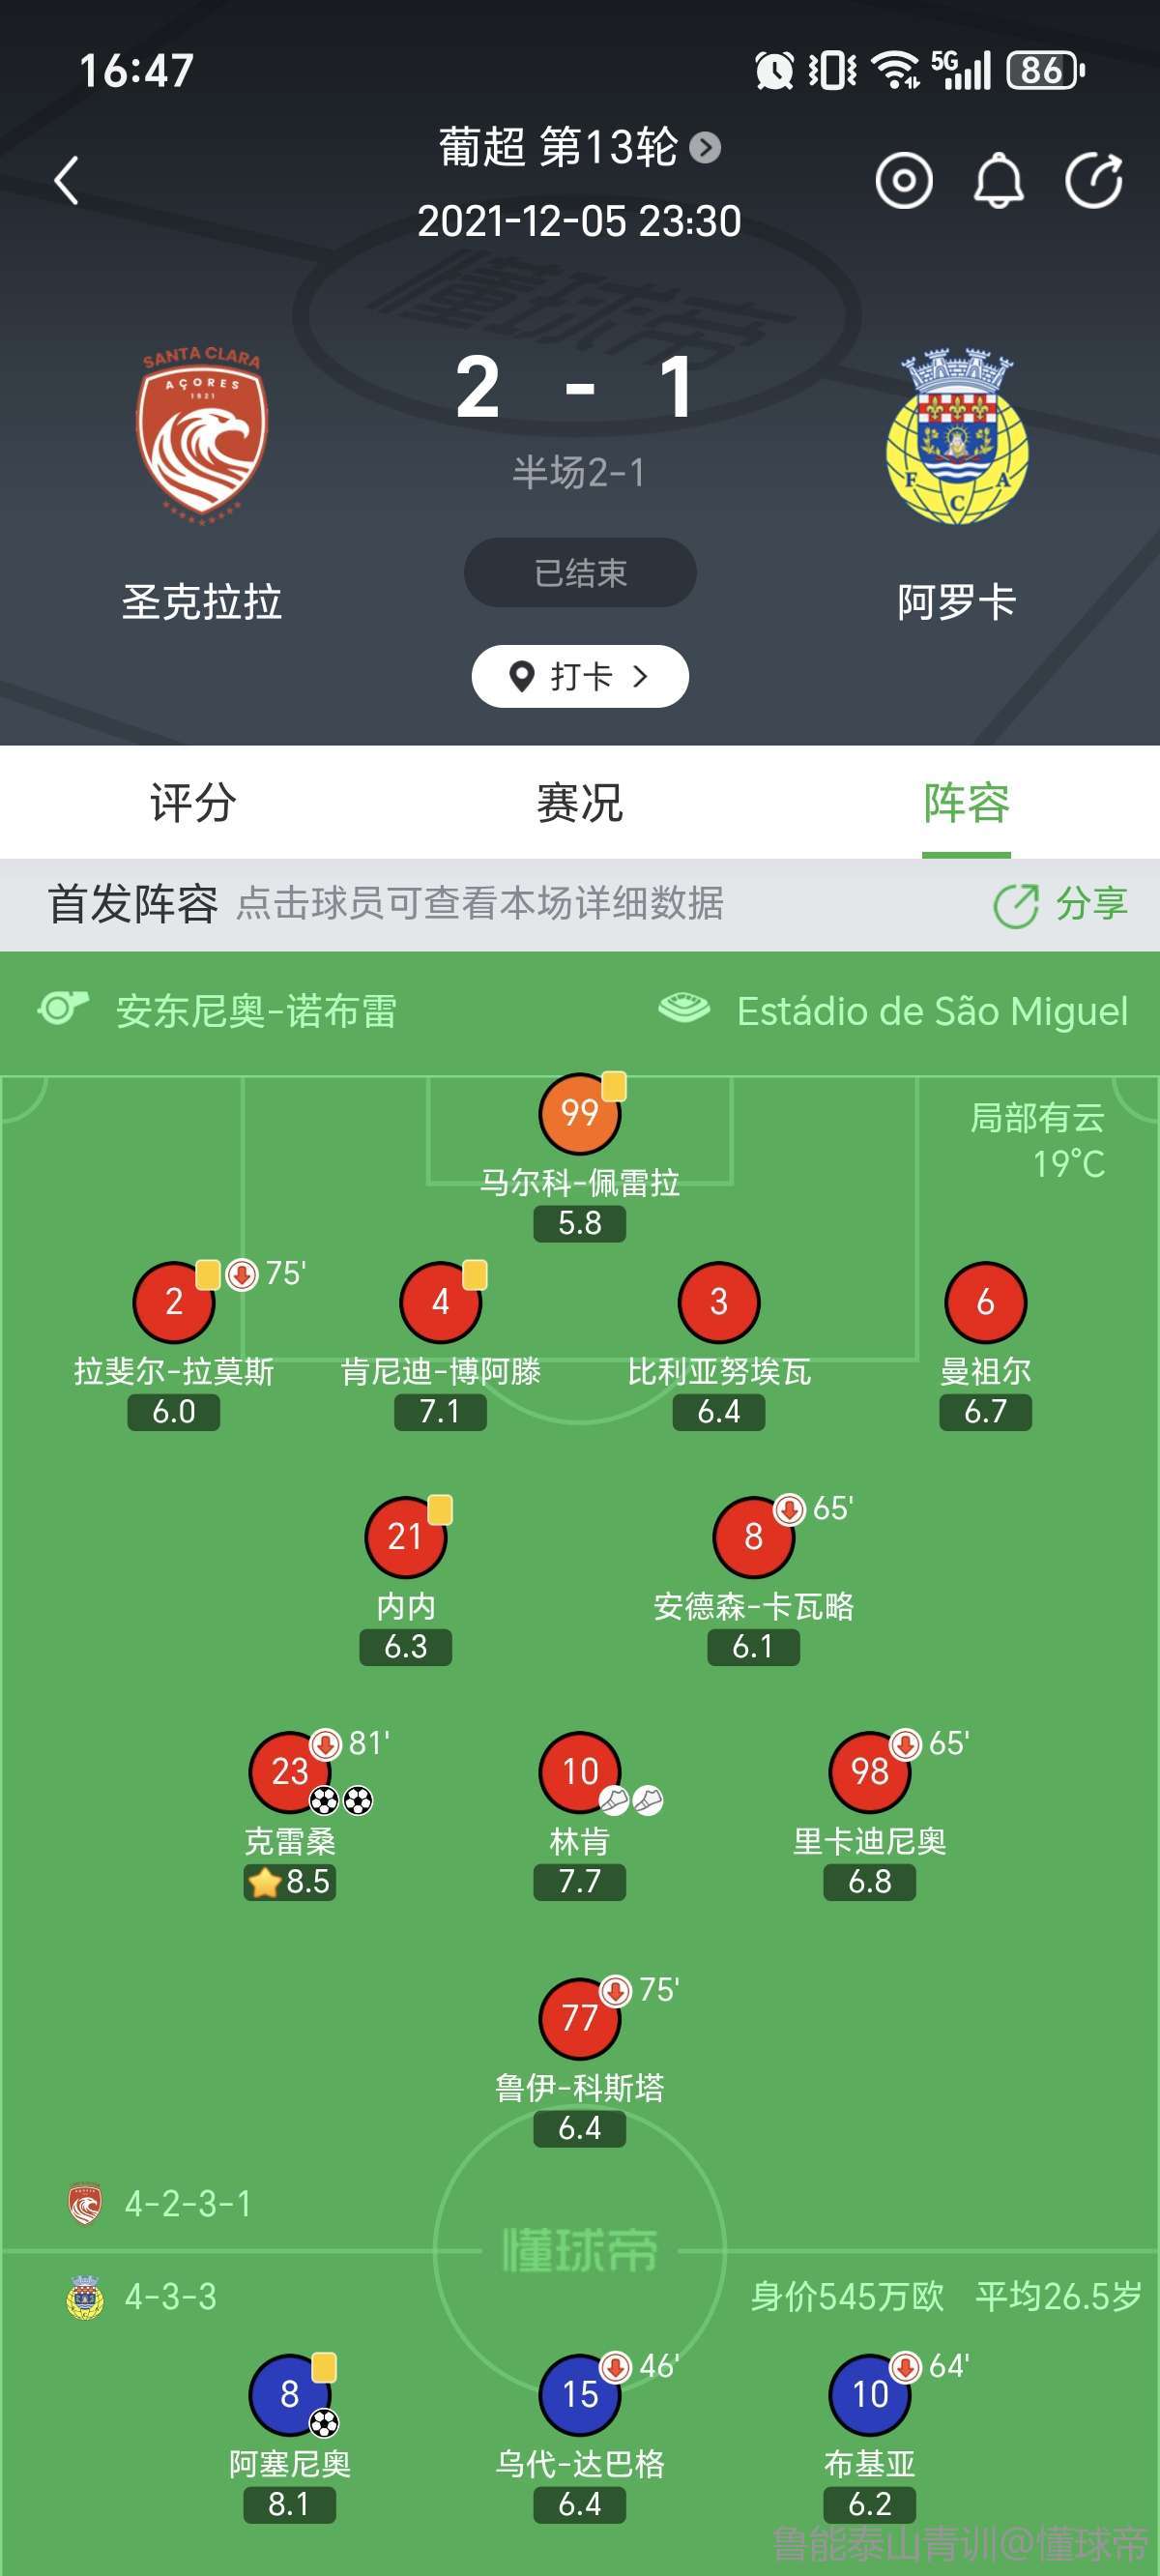1160x2576 pixels.
Task: Tap the back arrow icon
Action: point(67,181)
